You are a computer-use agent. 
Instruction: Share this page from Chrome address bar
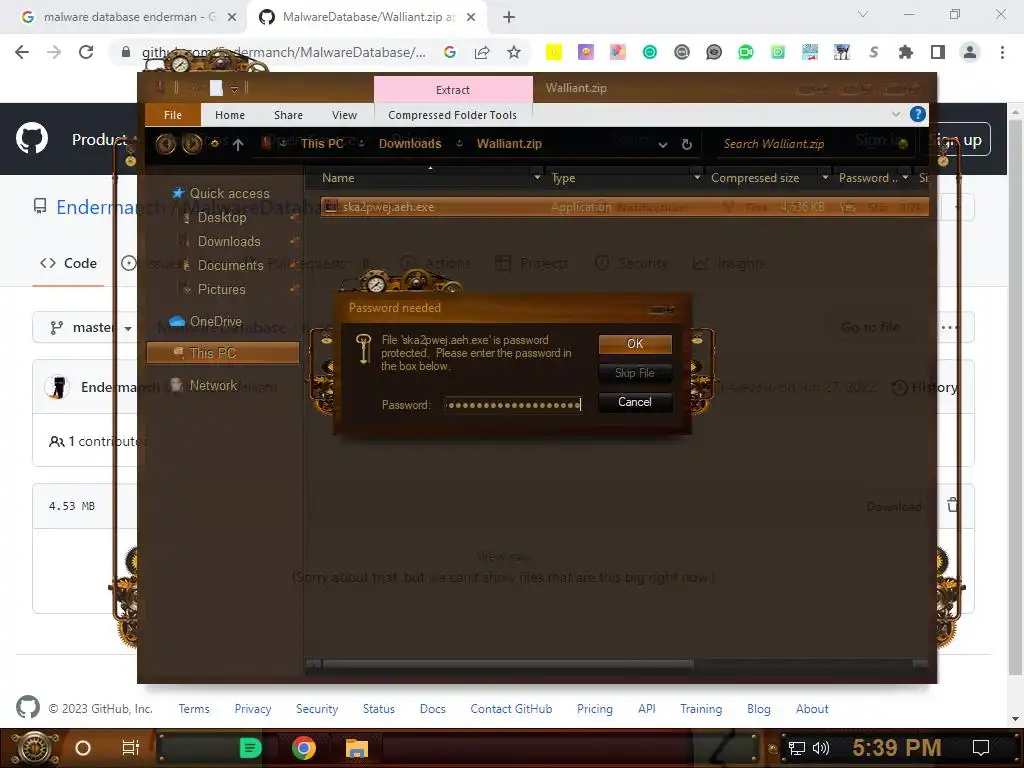[482, 52]
